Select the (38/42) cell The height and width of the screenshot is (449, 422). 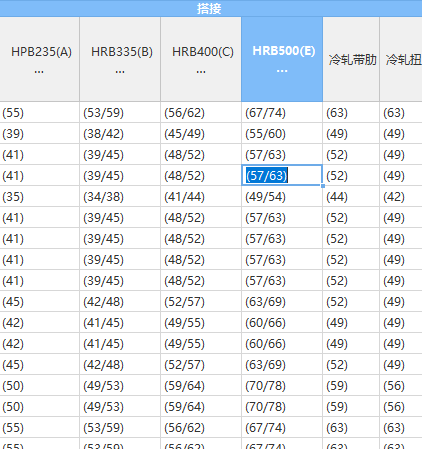[x=120, y=133]
